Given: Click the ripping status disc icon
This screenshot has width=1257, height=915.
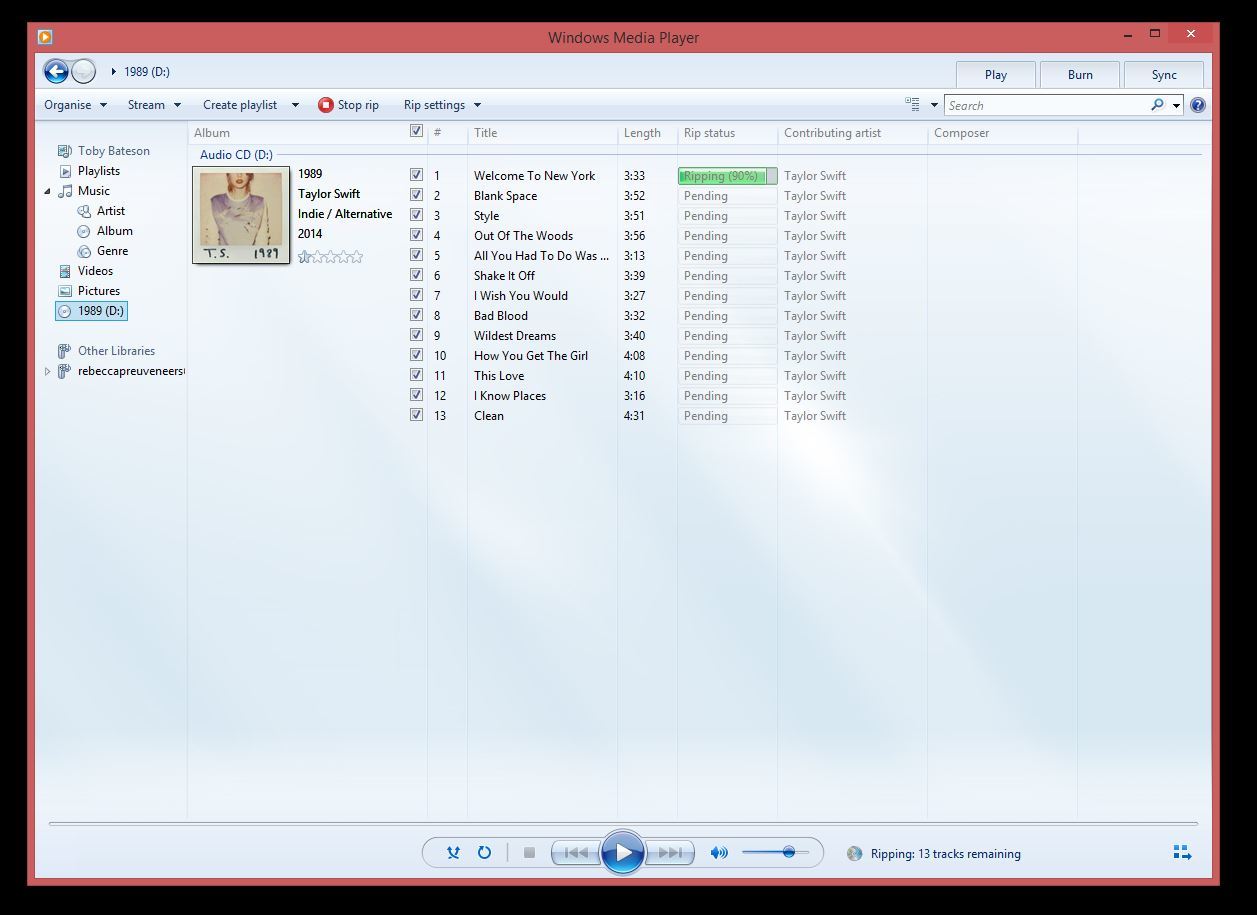Looking at the screenshot, I should click(854, 853).
